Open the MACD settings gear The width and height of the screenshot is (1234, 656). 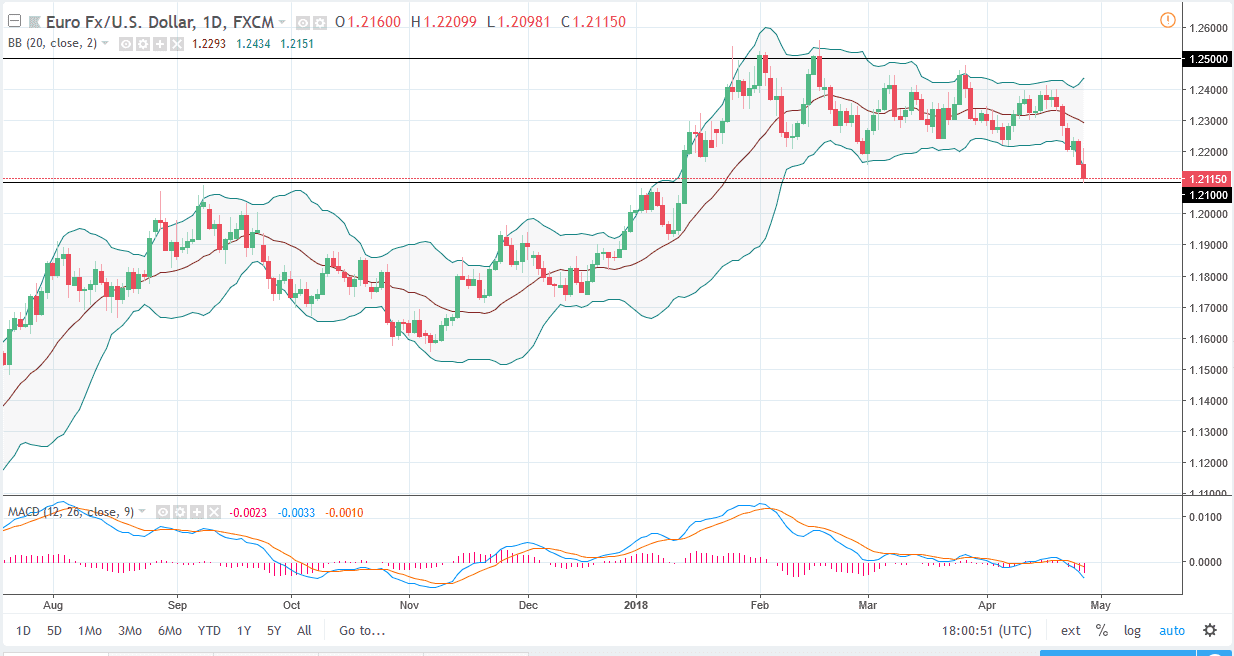click(180, 511)
